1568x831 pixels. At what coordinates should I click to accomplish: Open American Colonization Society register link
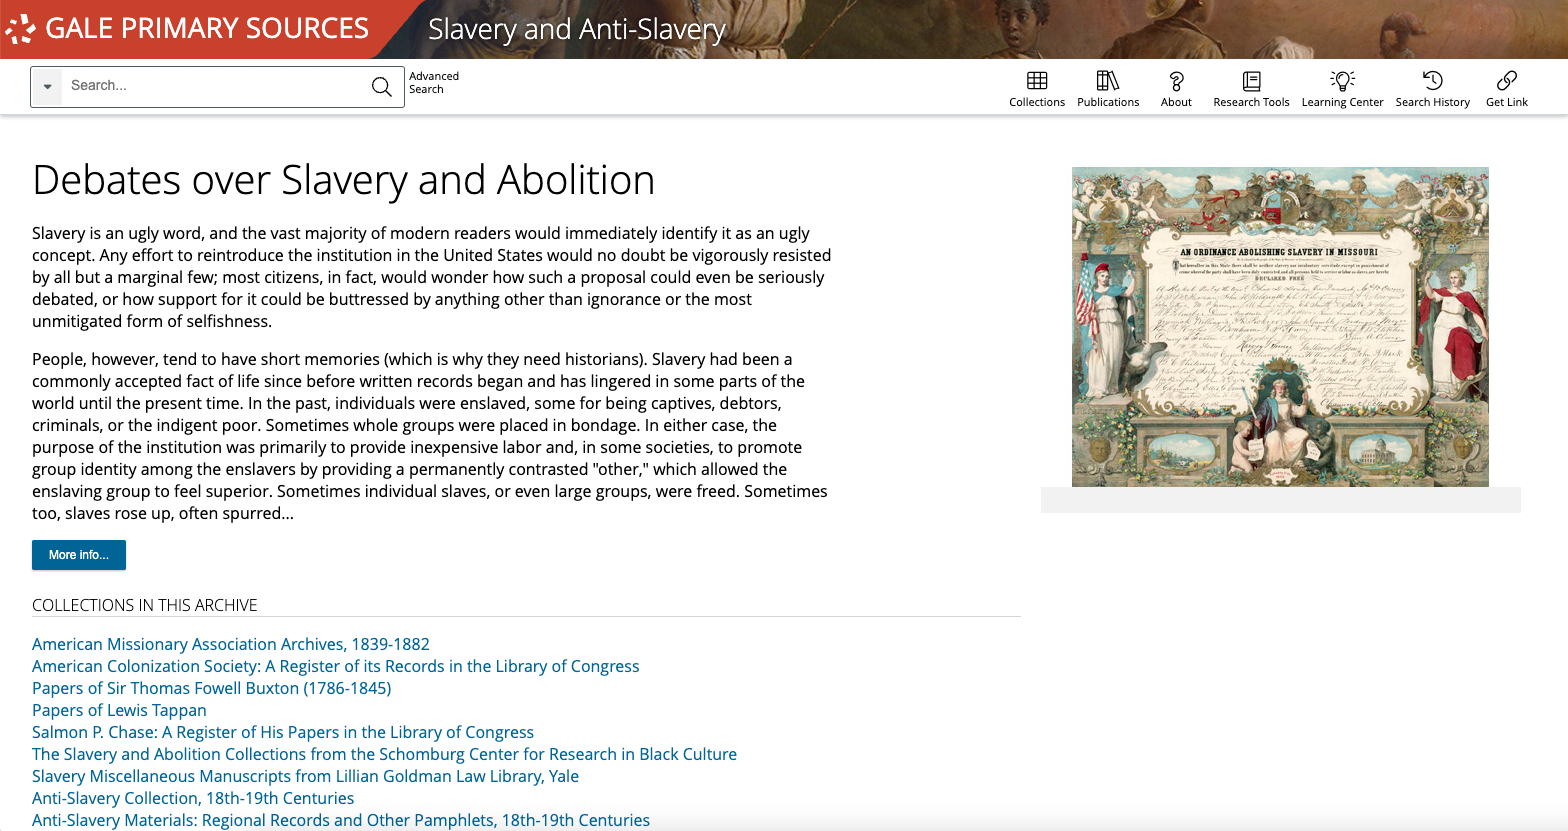point(335,666)
